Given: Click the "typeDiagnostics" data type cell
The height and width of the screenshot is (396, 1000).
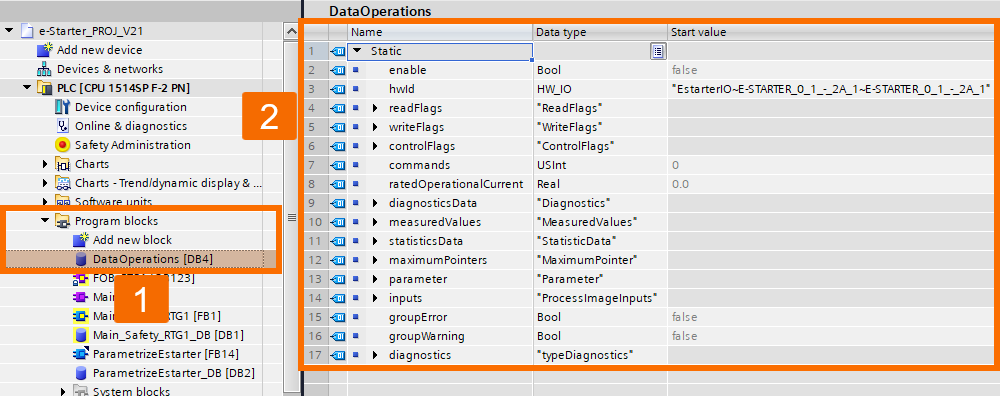Looking at the screenshot, I should point(600,355).
